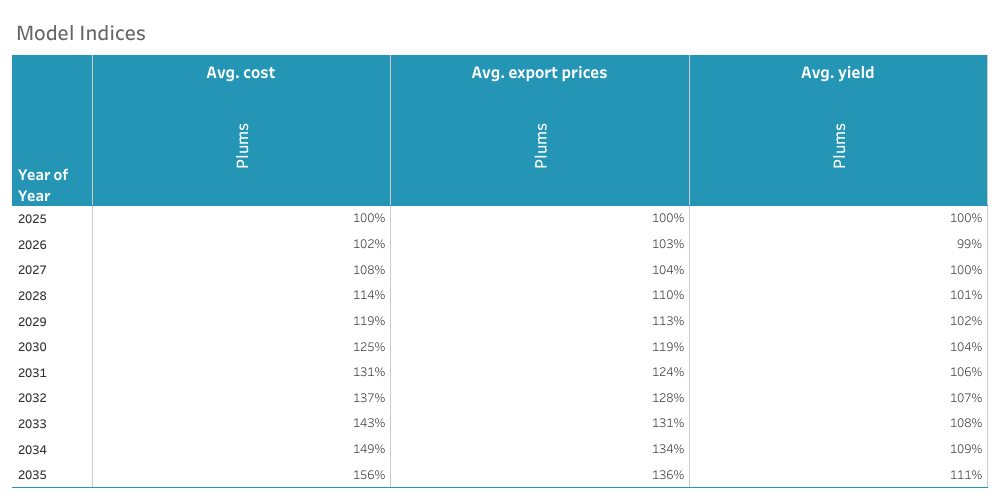Click the 156% Avg. cost cell for 2035

click(x=369, y=475)
